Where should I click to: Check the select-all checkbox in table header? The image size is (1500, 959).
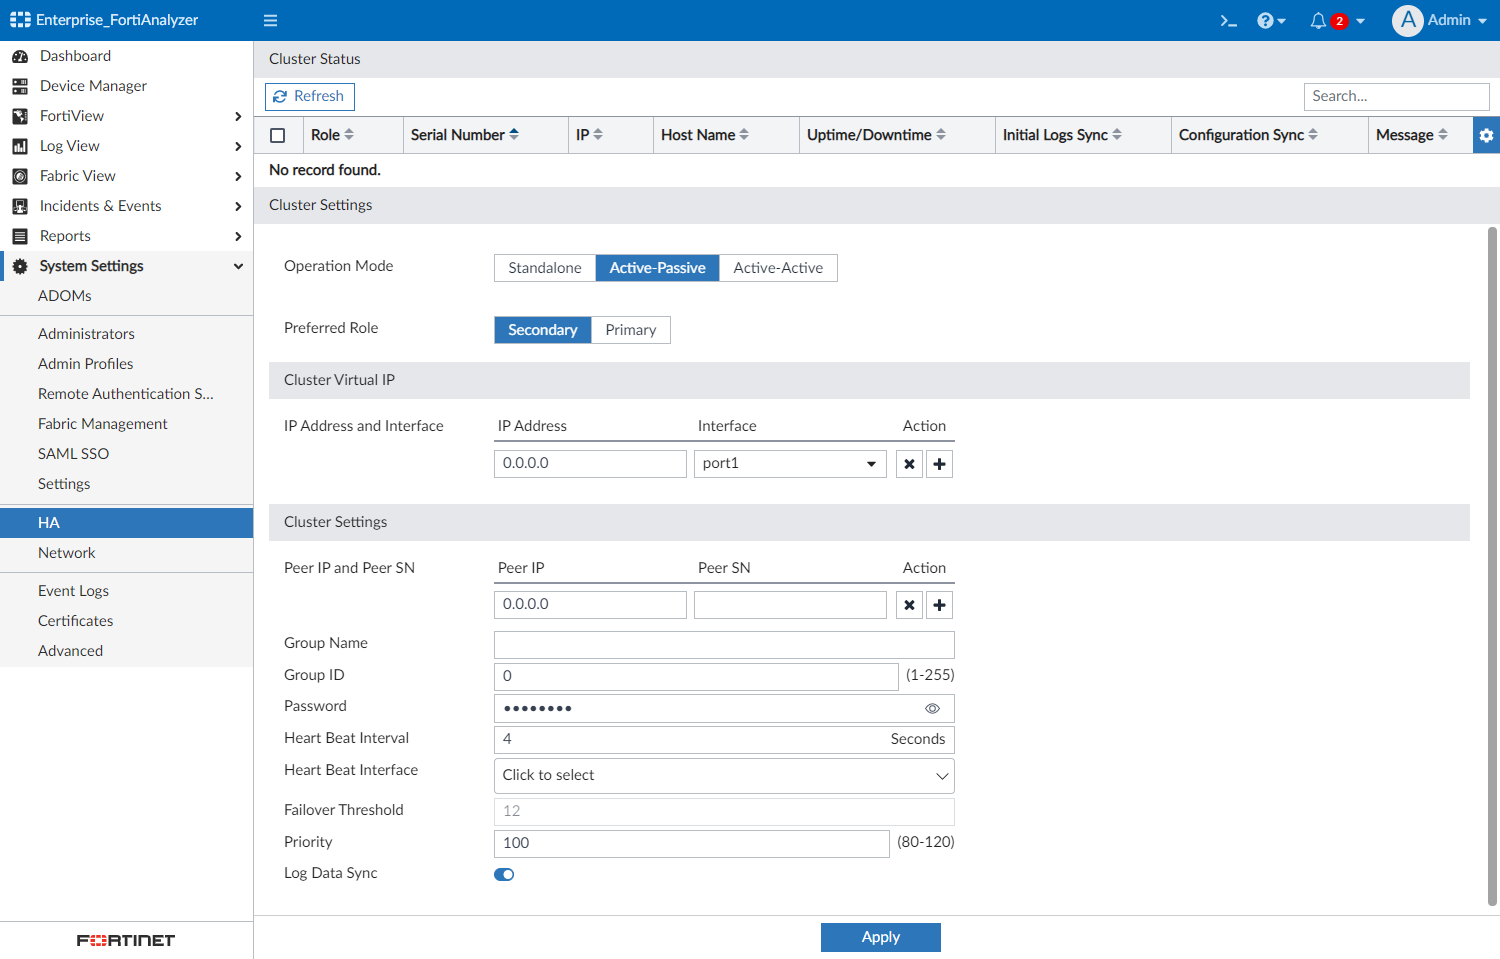tap(278, 135)
